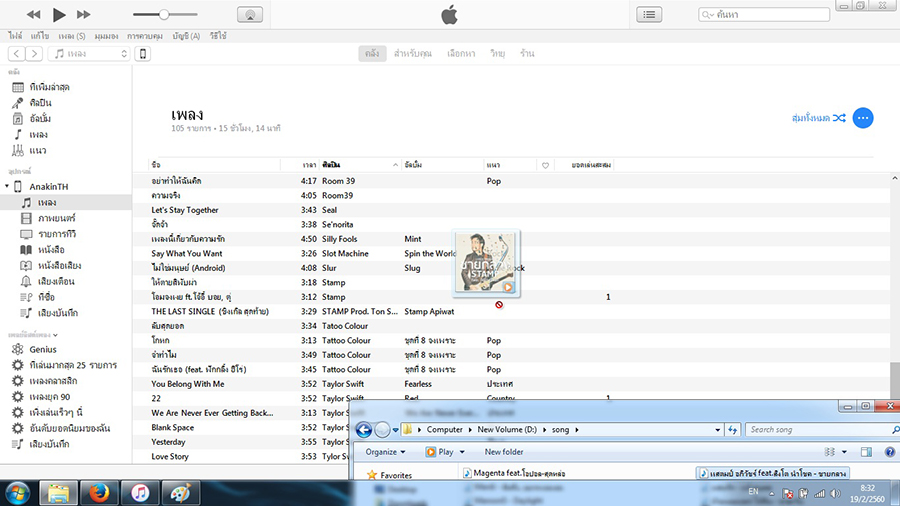Click the heart loved column header
Screen dimensions: 900x506
pyautogui.click(x=545, y=165)
